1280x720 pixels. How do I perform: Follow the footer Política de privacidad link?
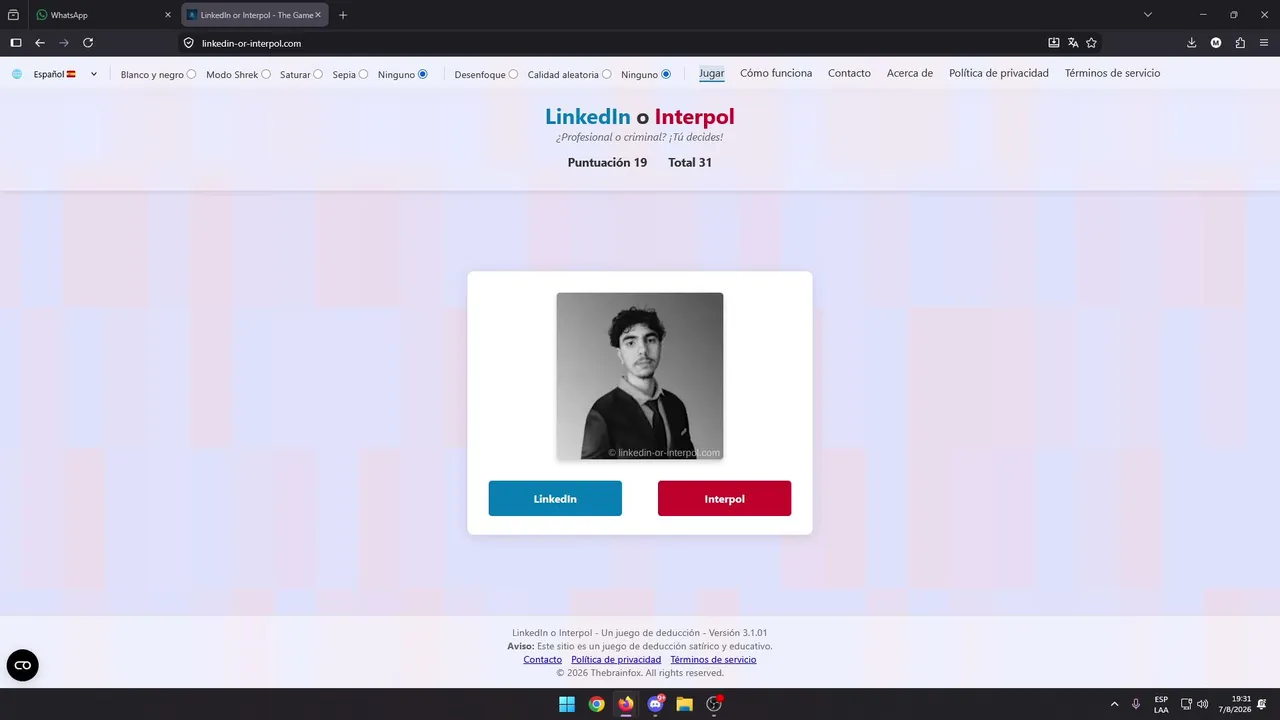tap(616, 660)
